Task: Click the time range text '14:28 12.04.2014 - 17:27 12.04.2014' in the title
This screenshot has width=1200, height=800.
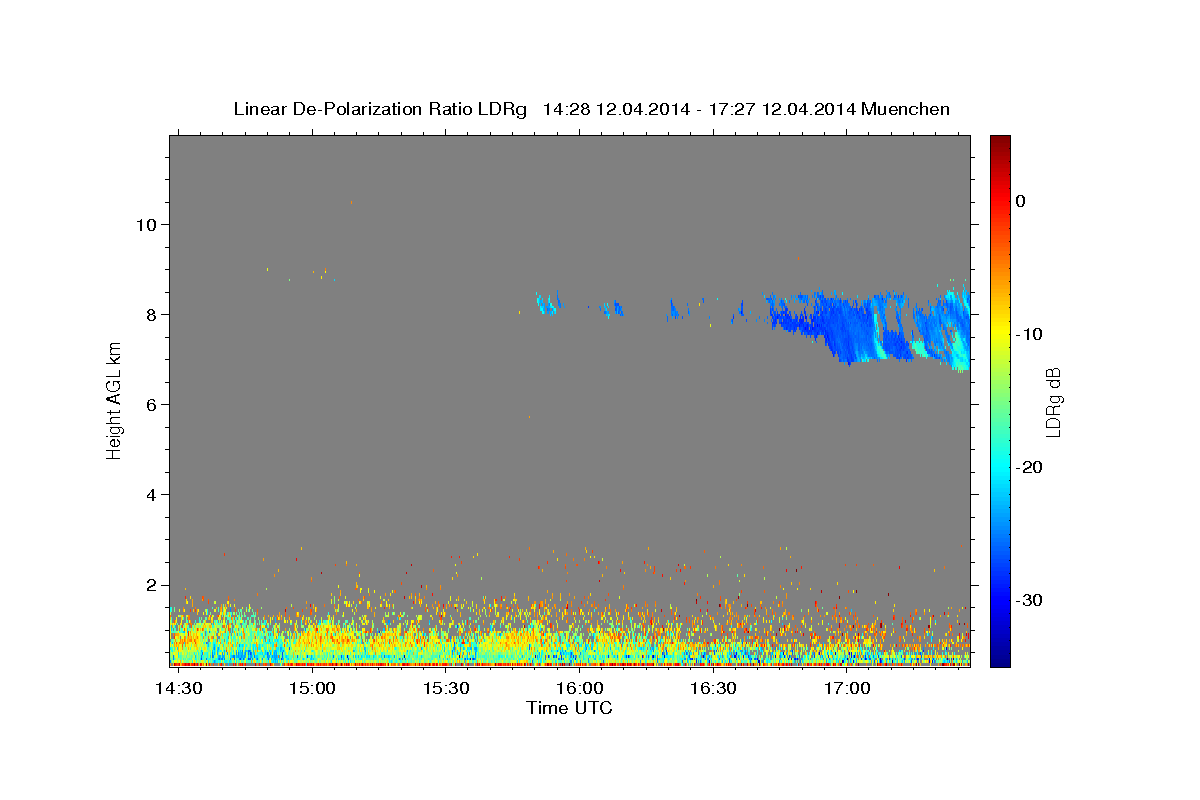Action: pyautogui.click(x=698, y=109)
